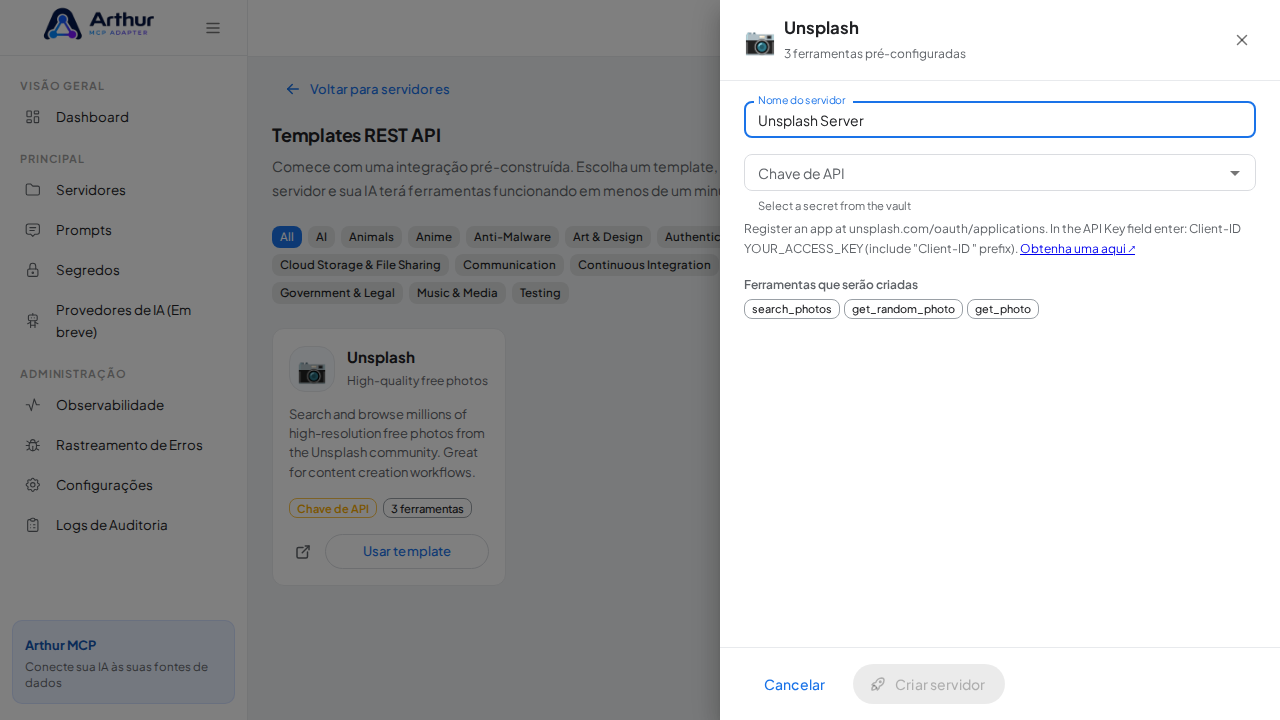Click the get_random_photo tool chip
Screen dimensions: 1280x720
903,309
